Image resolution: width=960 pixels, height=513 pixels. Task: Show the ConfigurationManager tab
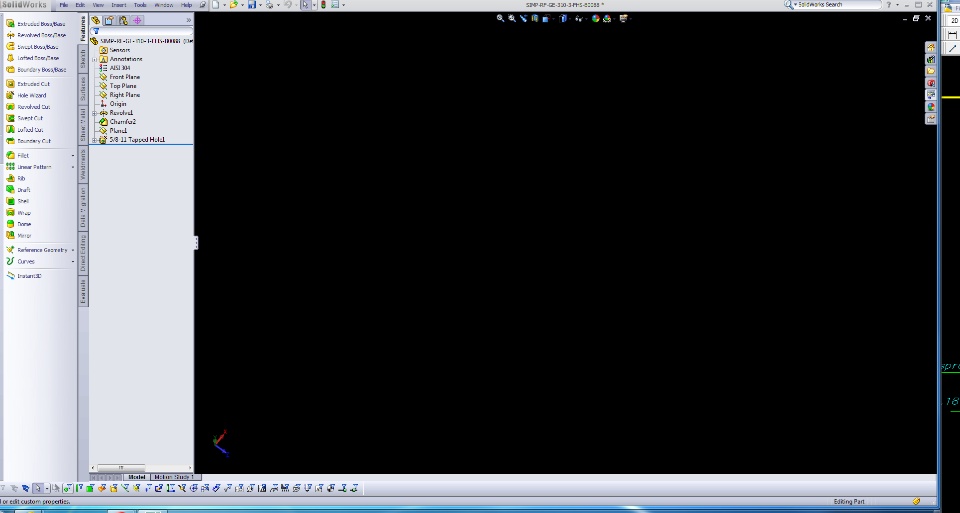click(124, 20)
